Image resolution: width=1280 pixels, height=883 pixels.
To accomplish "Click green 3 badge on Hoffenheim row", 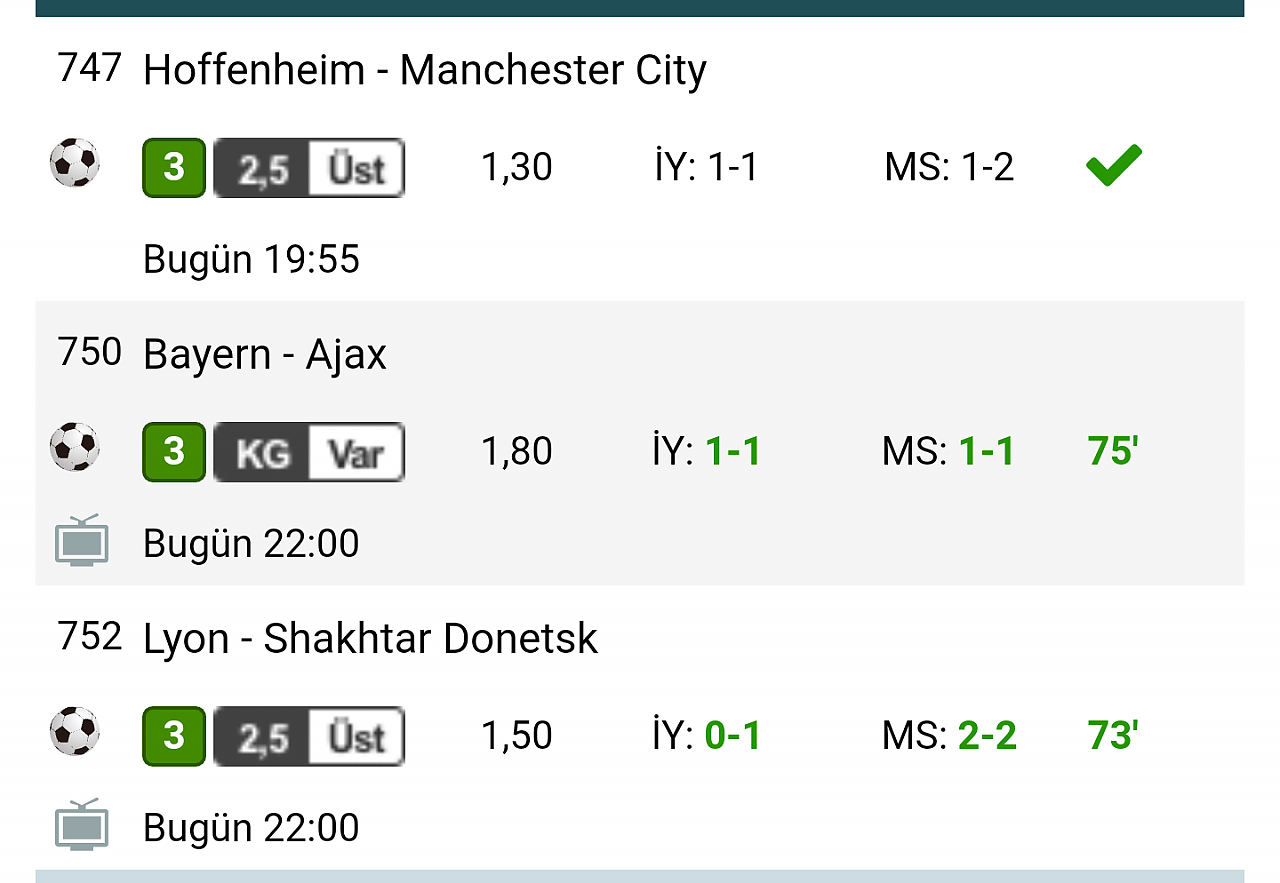I will tap(174, 168).
